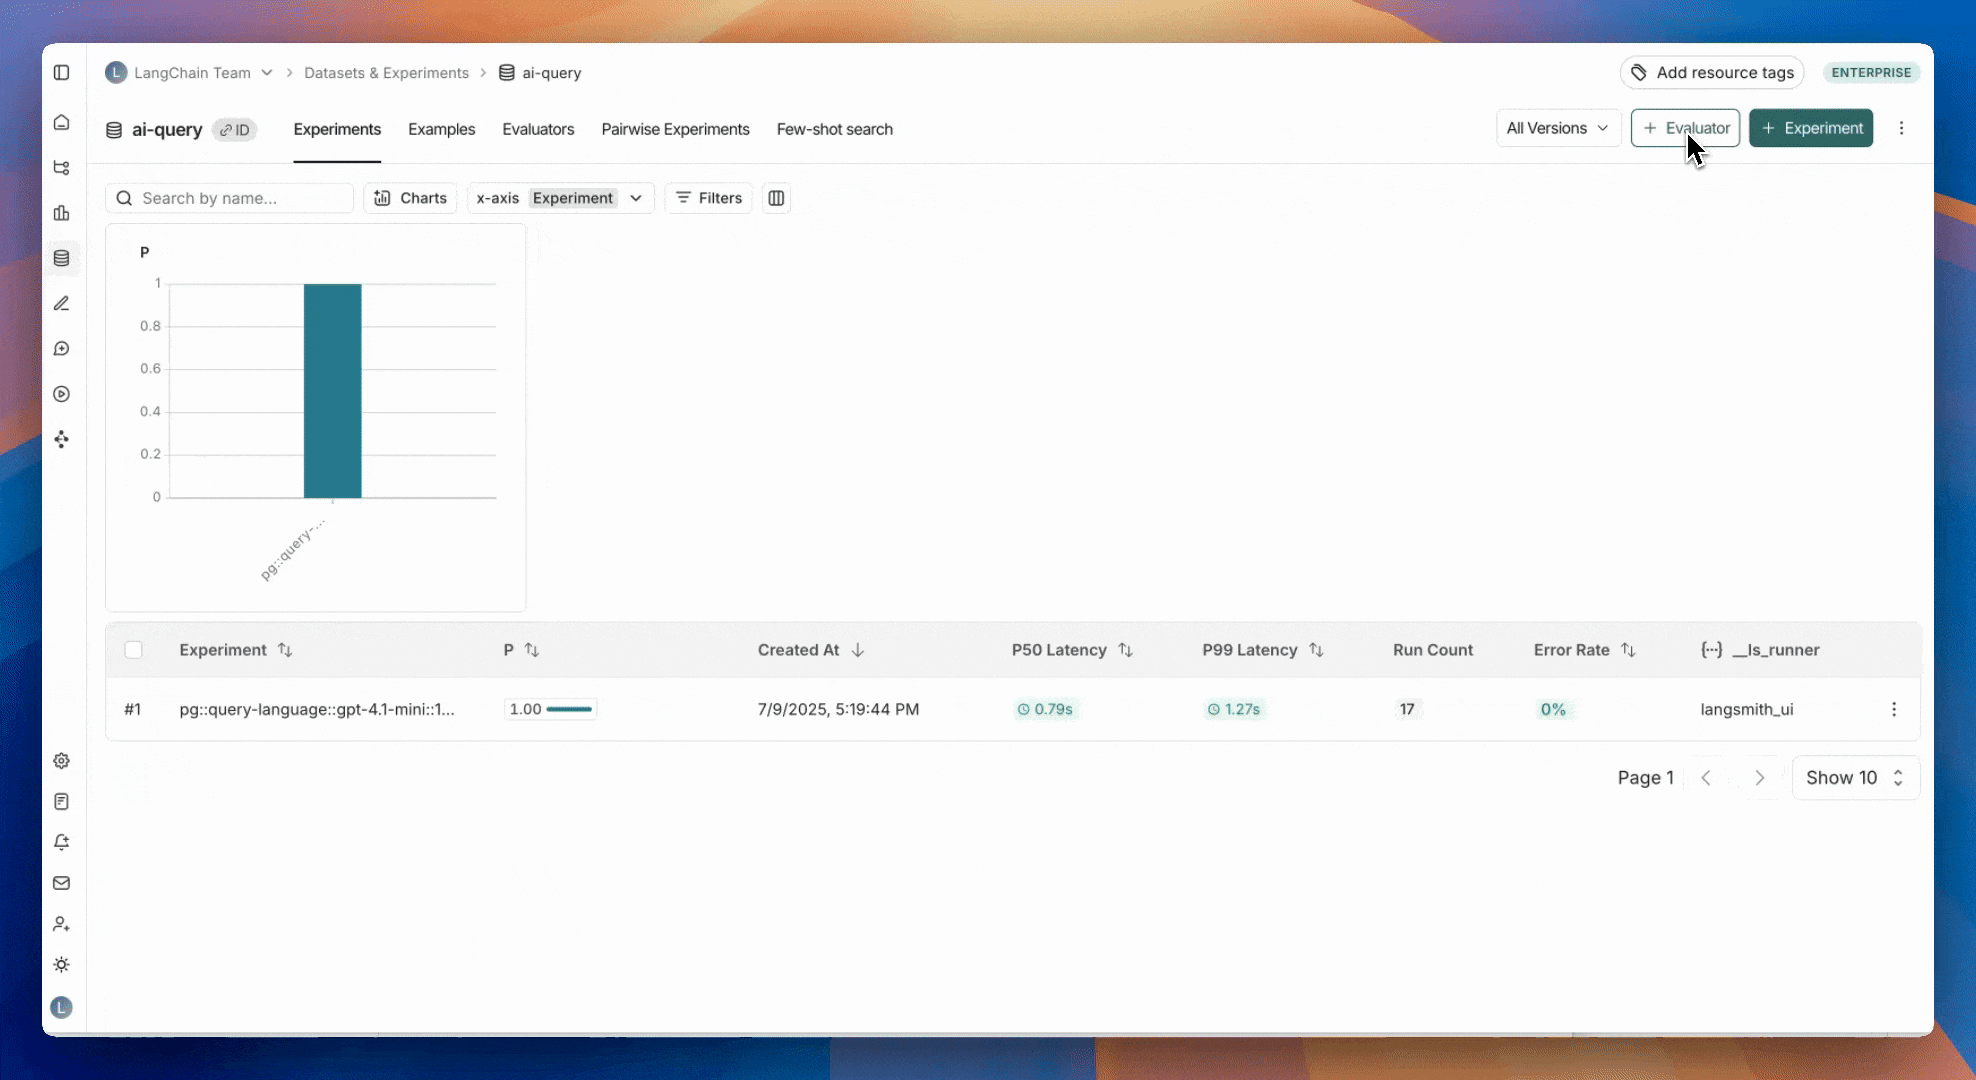Image resolution: width=1976 pixels, height=1080 pixels.
Task: Click the pencil annotation icon in sidebar
Action: click(61, 304)
